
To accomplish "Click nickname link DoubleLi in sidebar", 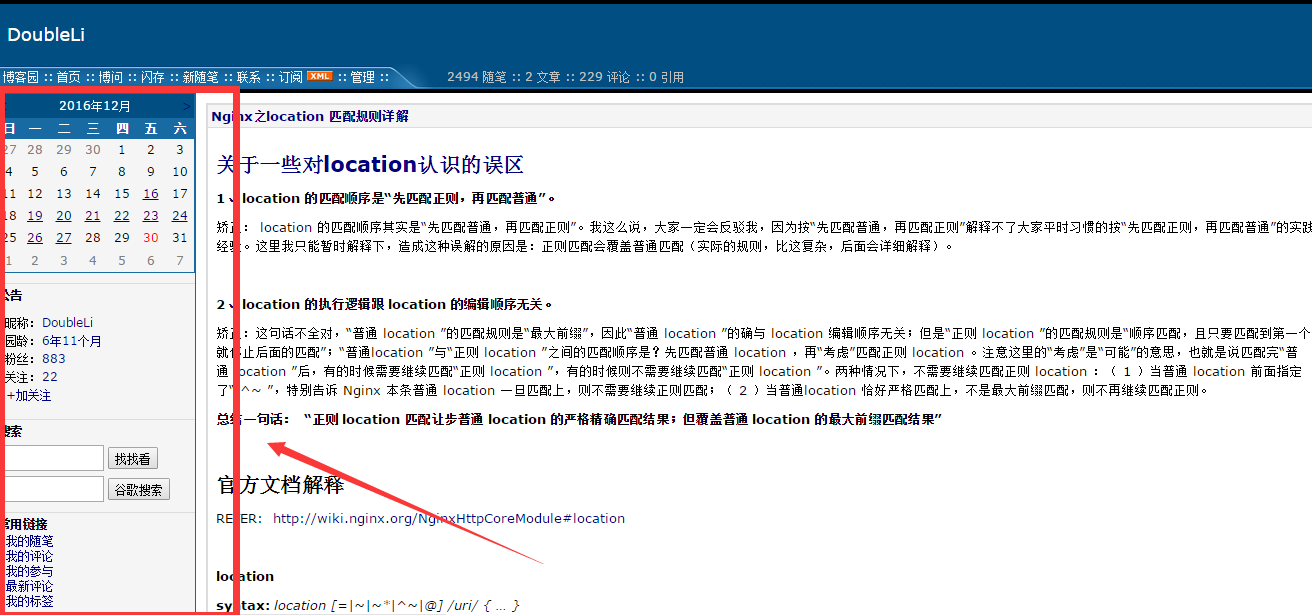I will 67,322.
